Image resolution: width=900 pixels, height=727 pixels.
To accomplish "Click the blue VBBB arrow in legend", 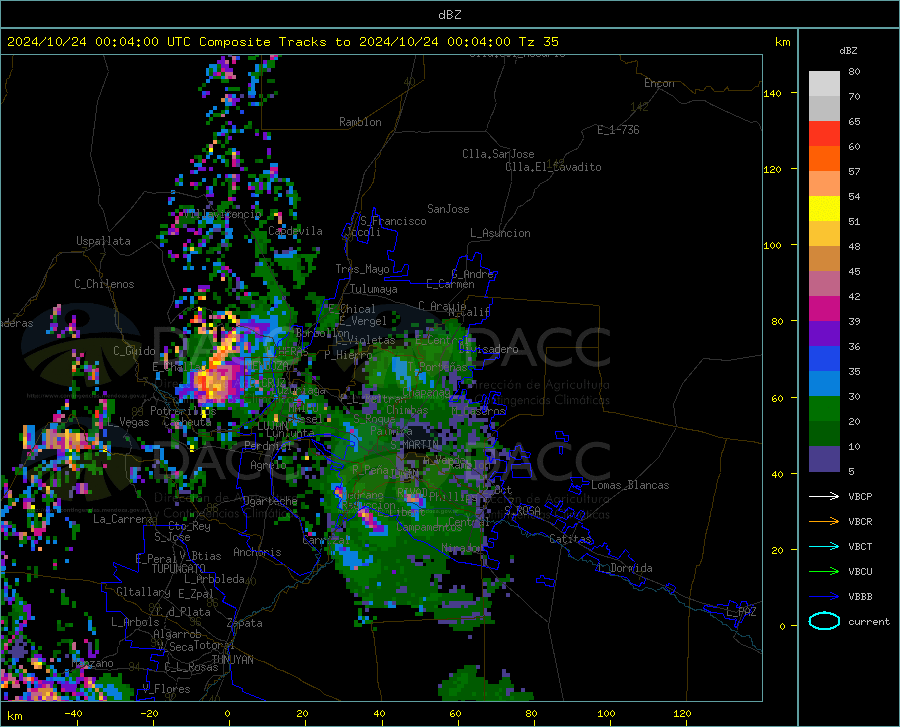I will [824, 597].
